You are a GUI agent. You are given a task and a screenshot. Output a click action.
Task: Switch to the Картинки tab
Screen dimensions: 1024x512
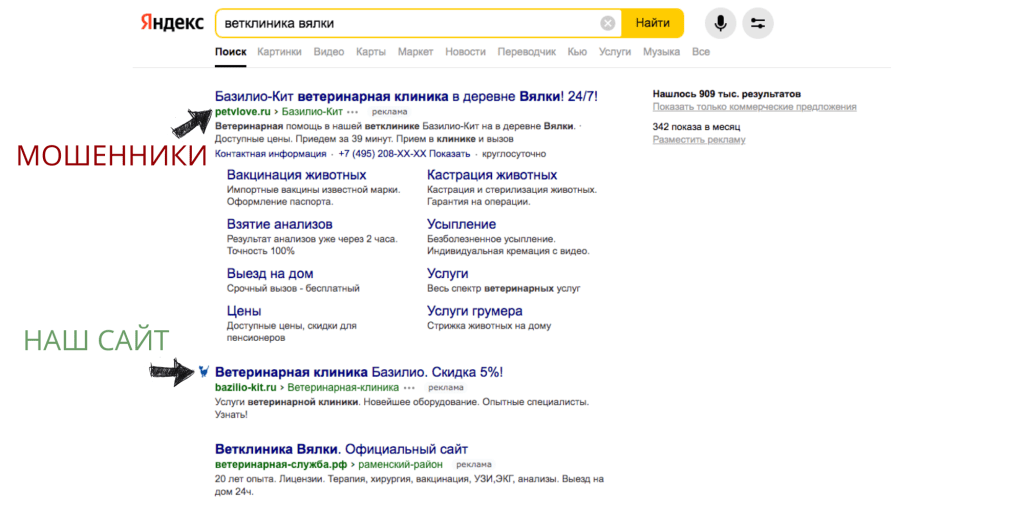click(279, 52)
